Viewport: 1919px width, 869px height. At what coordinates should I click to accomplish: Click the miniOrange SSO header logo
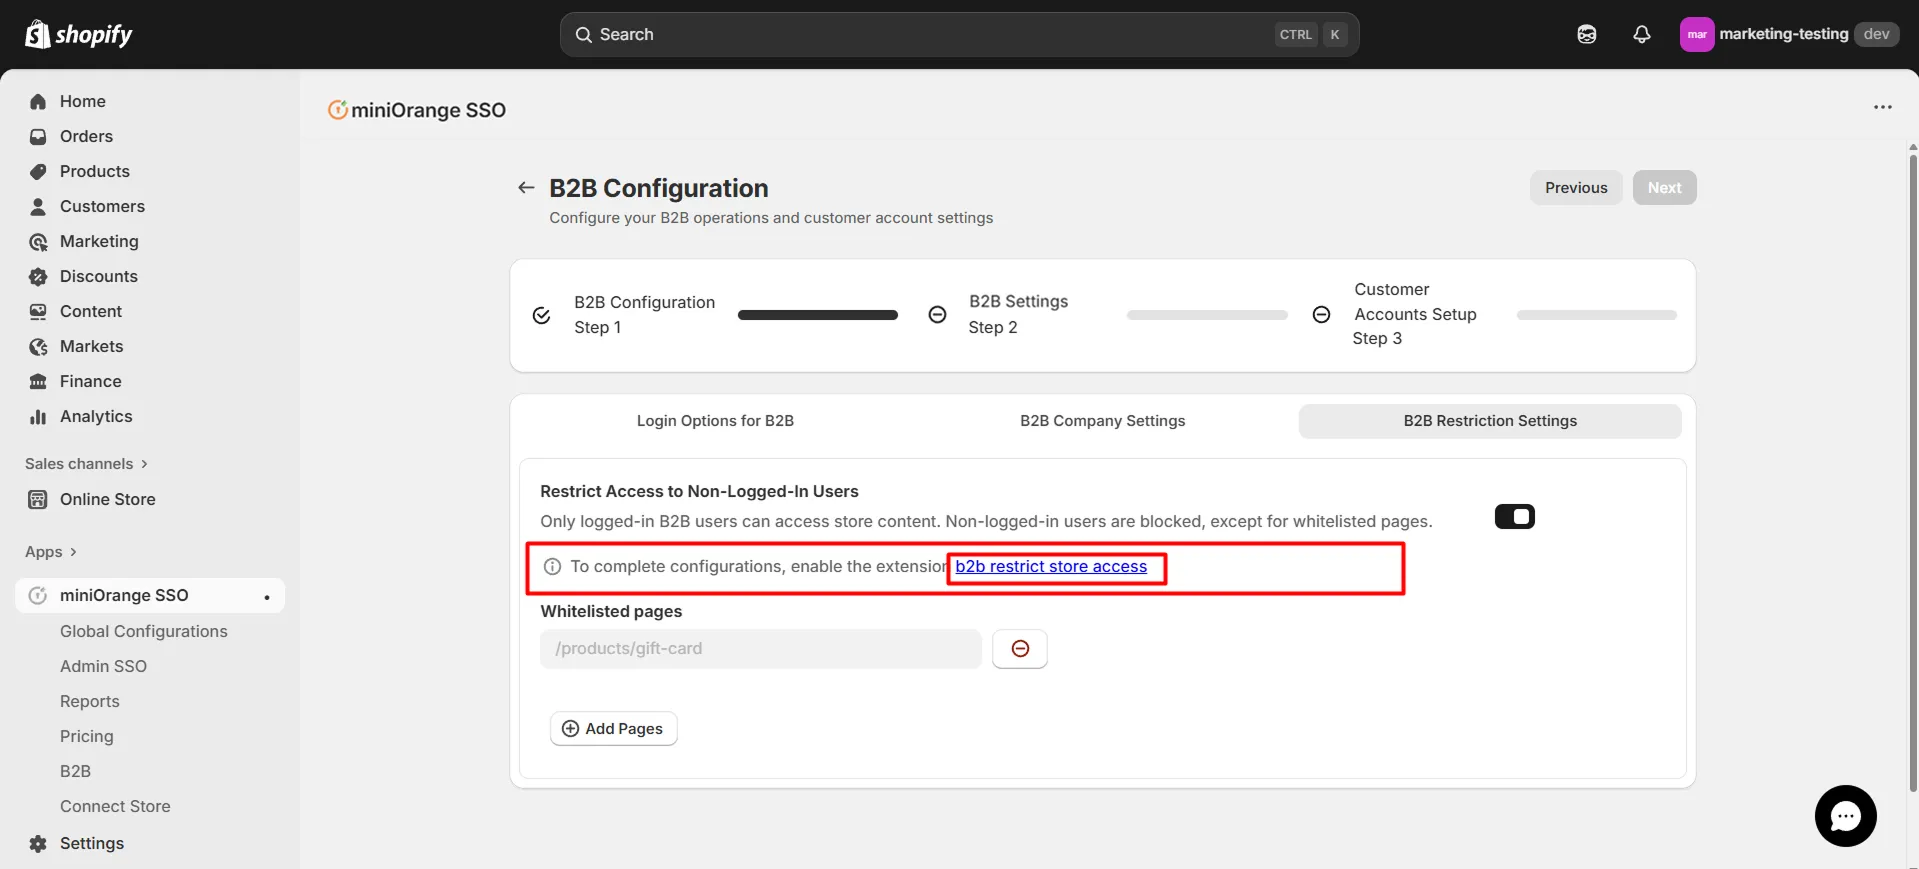tap(338, 110)
